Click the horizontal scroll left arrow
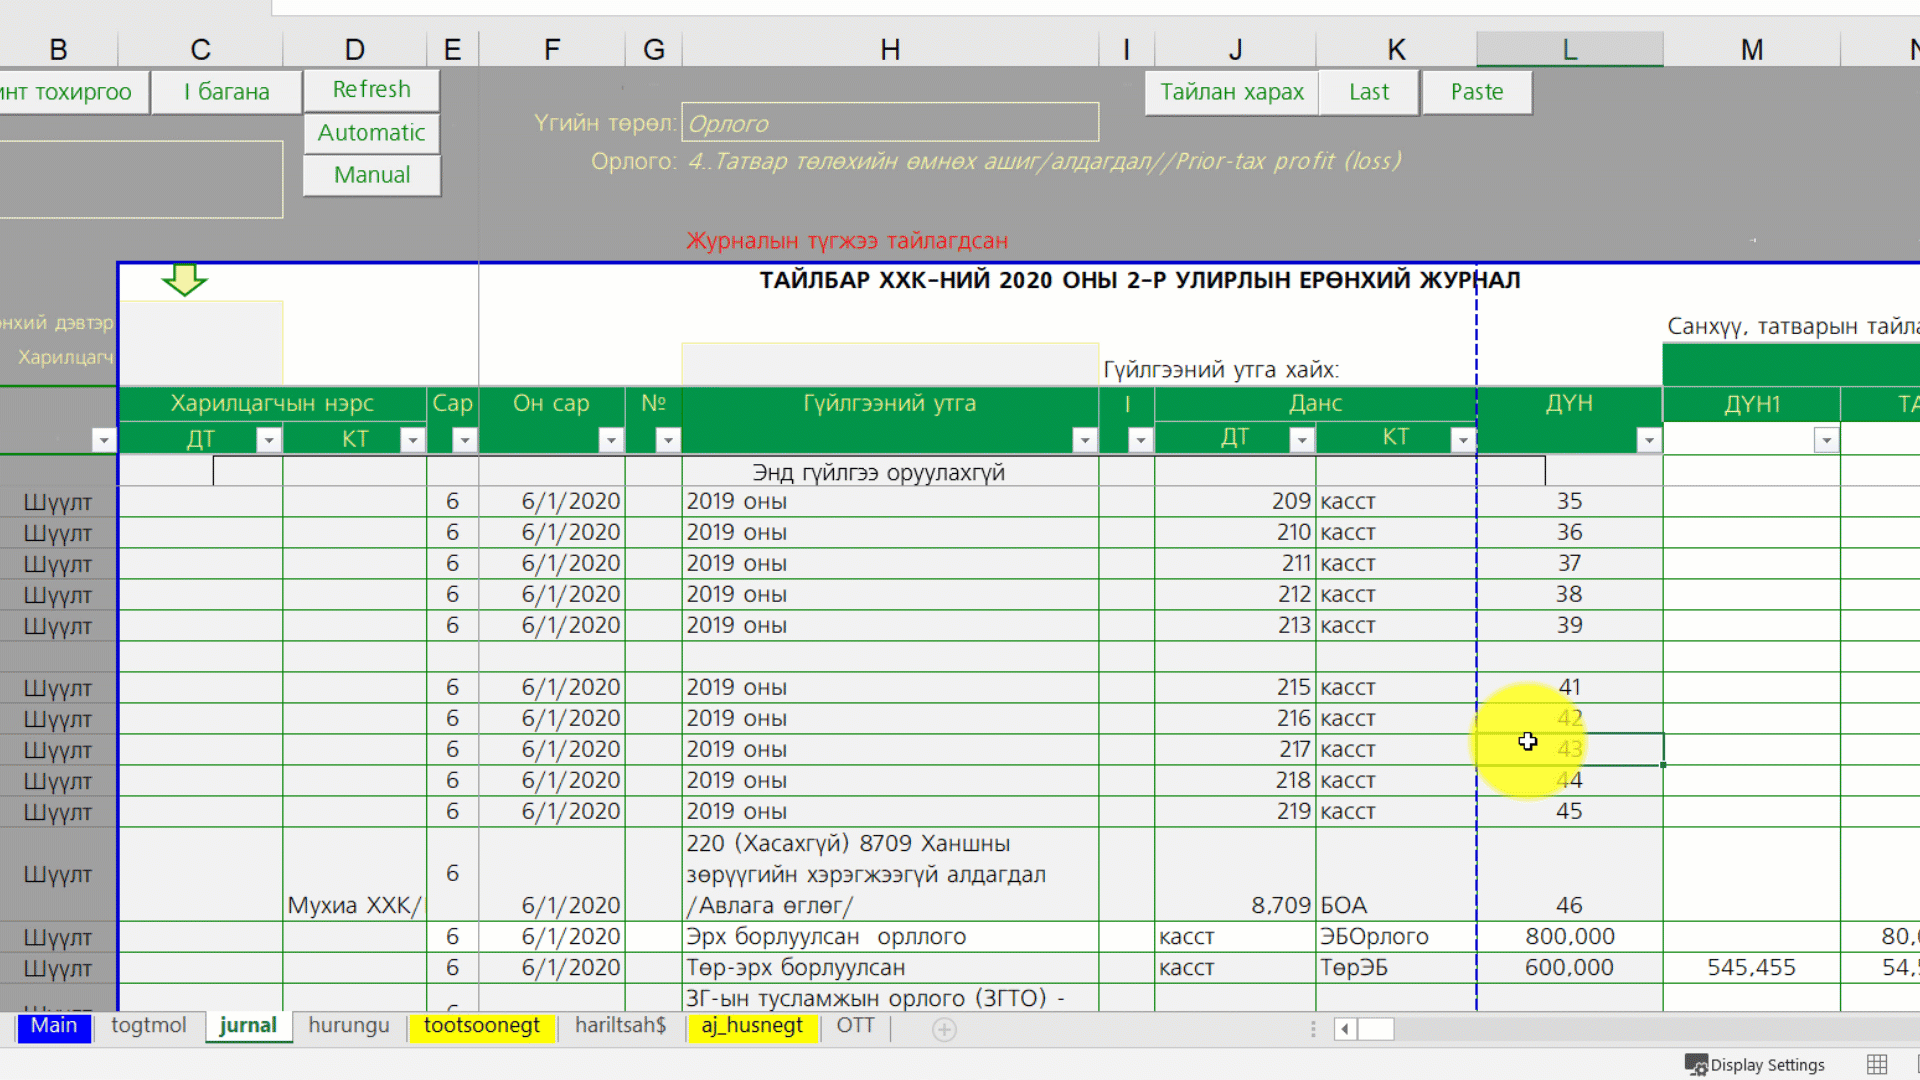Viewport: 1920px width, 1080px height. pyautogui.click(x=1345, y=1029)
